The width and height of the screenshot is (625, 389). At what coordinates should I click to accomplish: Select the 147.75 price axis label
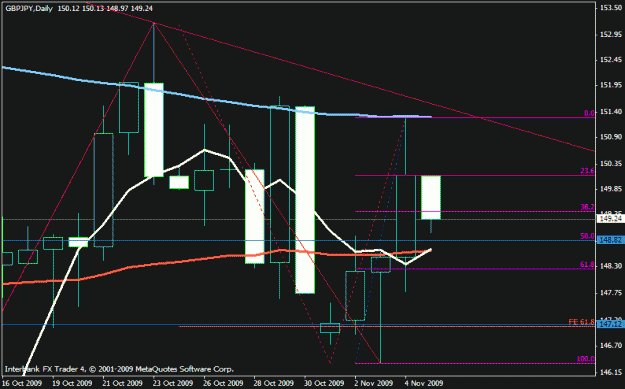[611, 293]
